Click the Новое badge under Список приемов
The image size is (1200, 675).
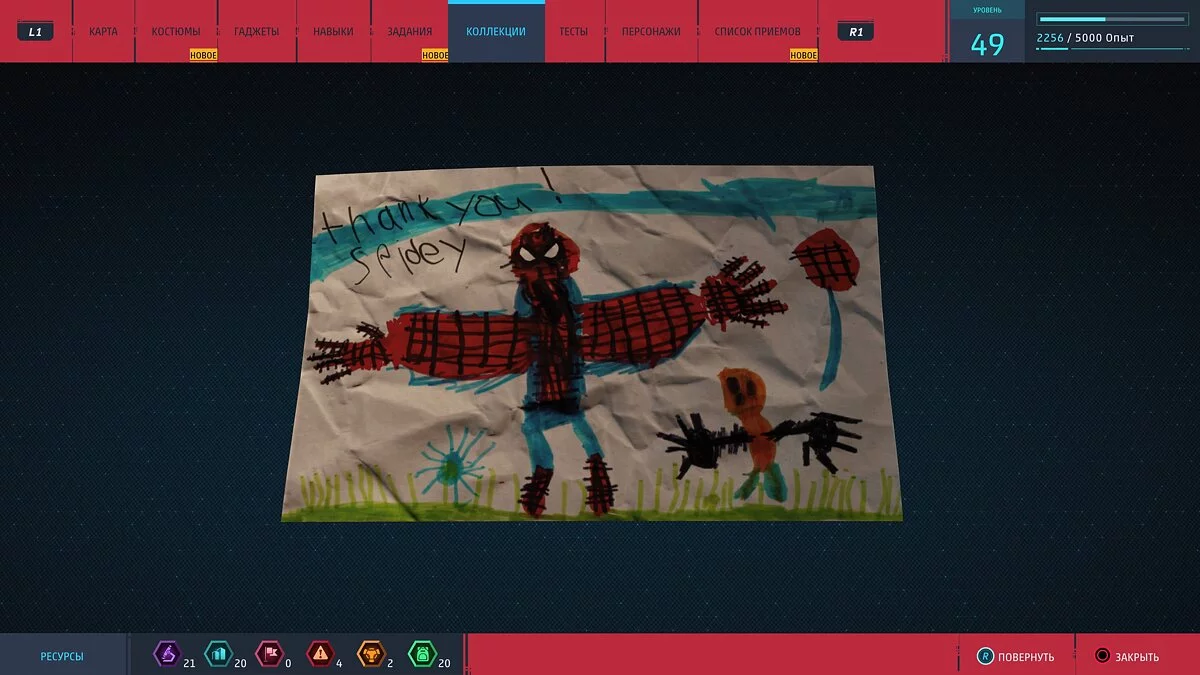click(x=804, y=56)
